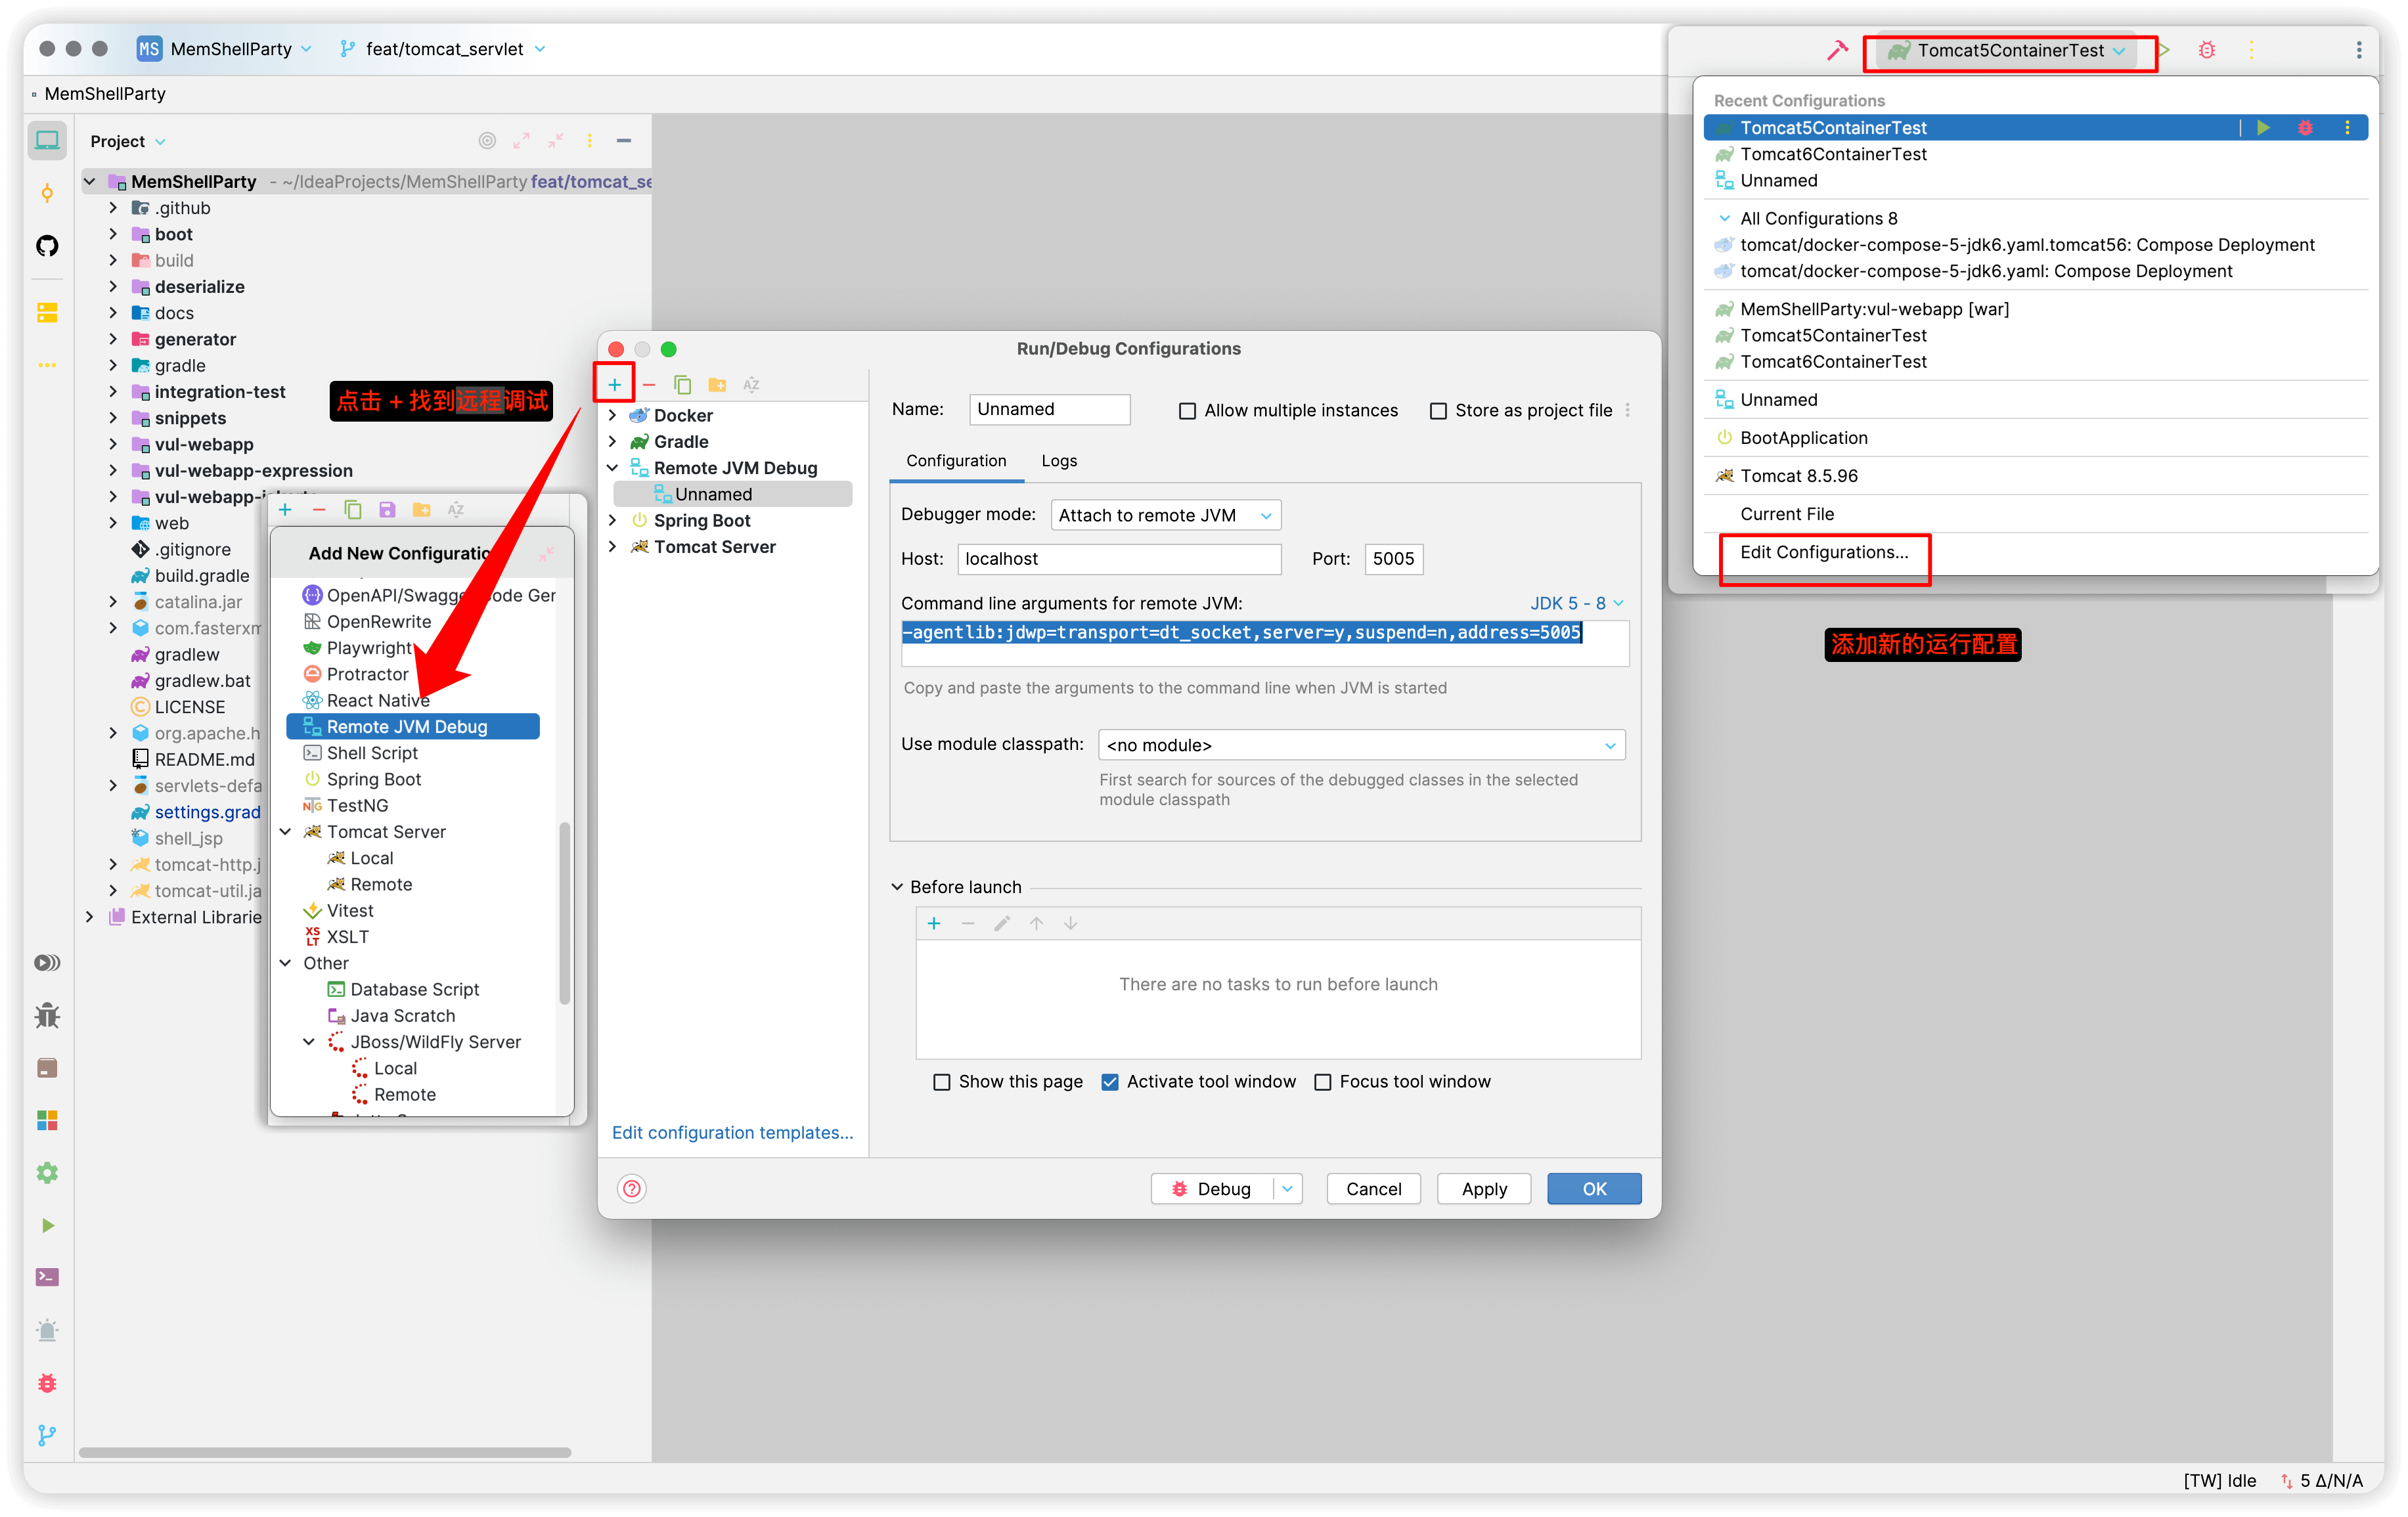2408x1517 pixels.
Task: Click the help question mark icon in dialog
Action: click(632, 1188)
